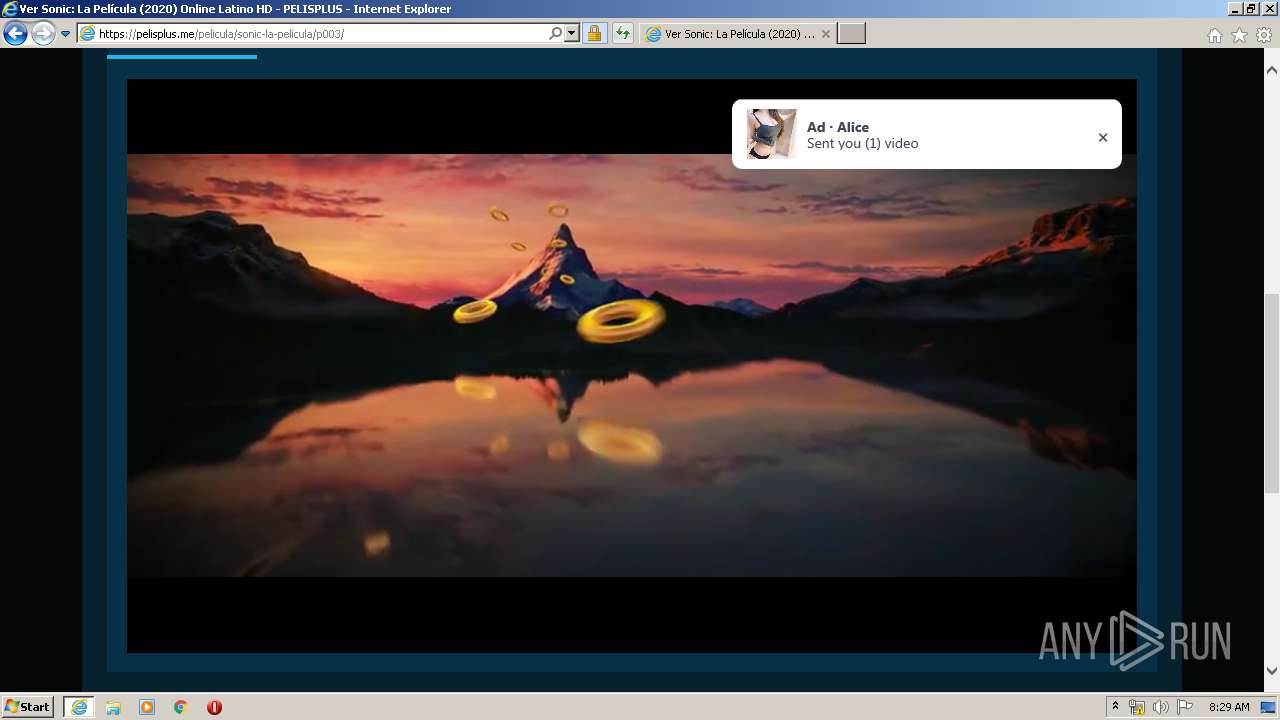Click the 8:29 AM system clock
This screenshot has width=1280, height=720.
(x=1229, y=707)
